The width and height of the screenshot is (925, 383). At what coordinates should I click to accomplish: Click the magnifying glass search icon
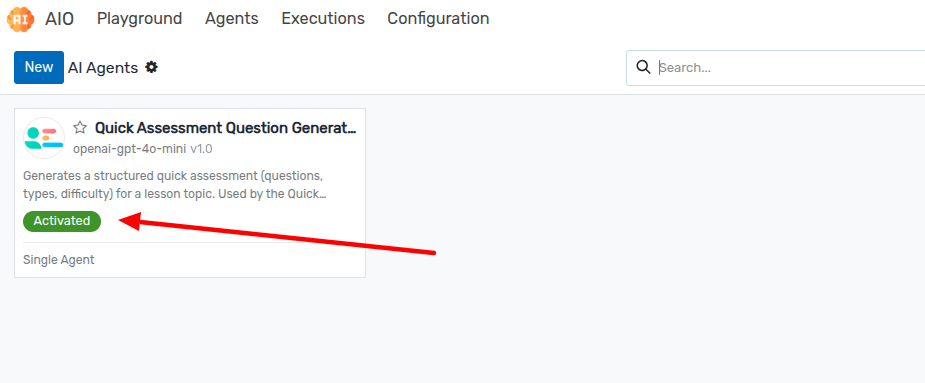click(644, 67)
